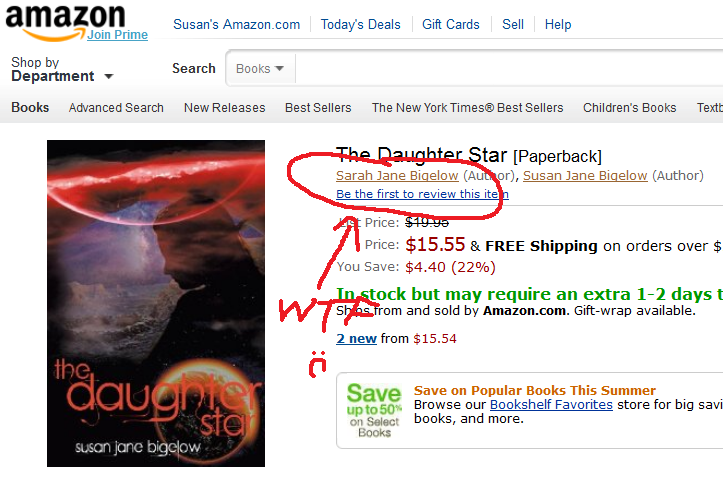Open the Books search category dropdown

[x=261, y=69]
